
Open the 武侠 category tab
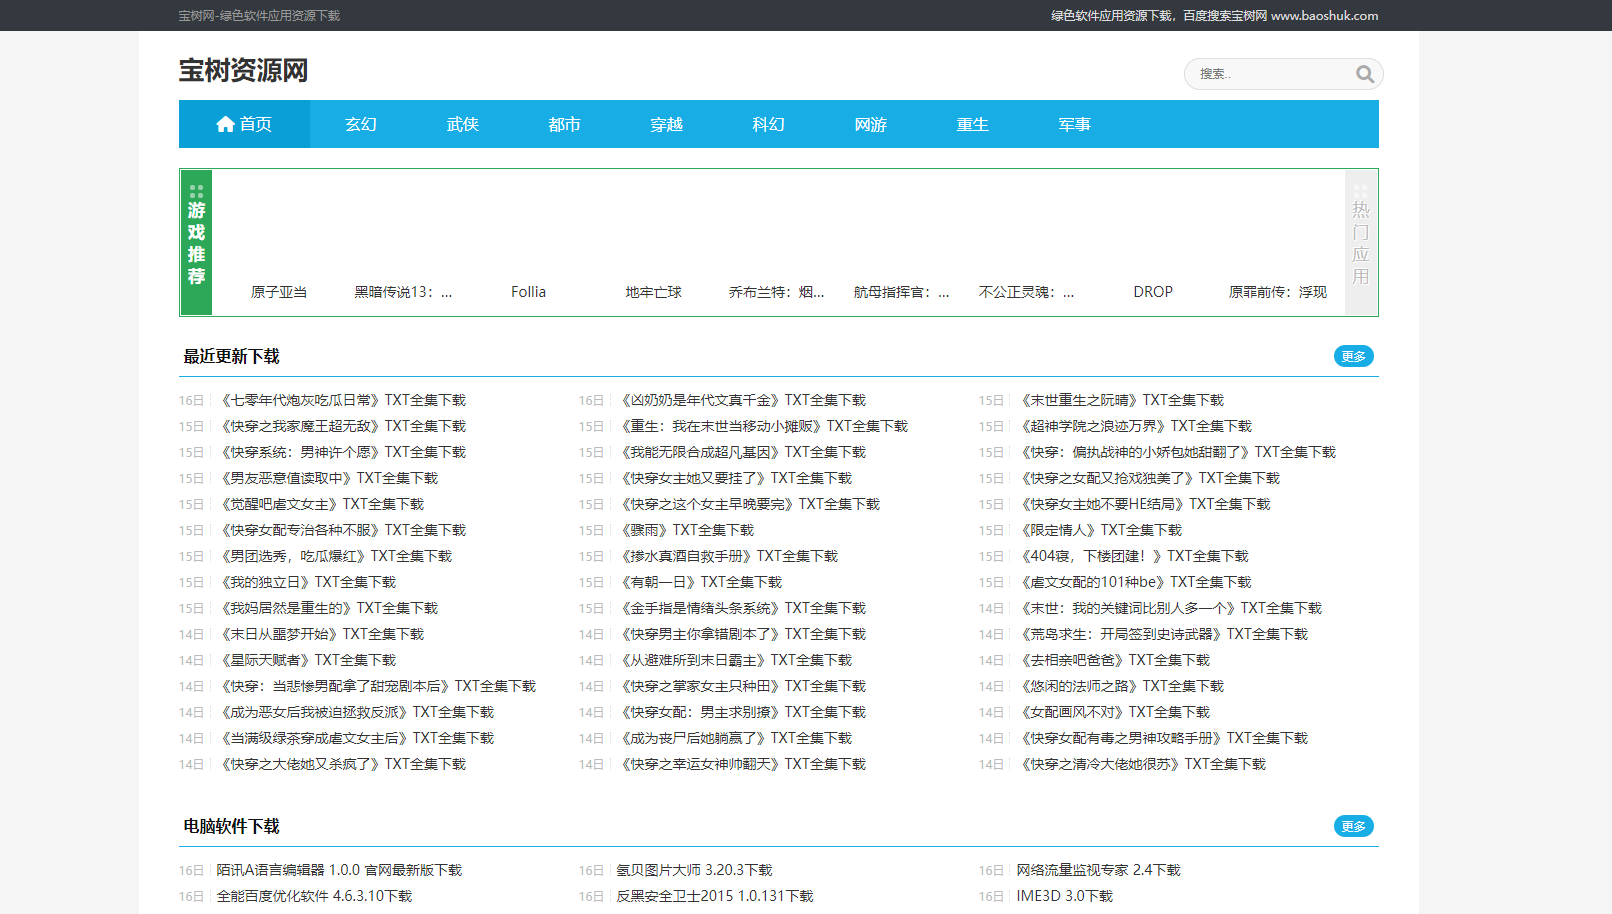463,124
